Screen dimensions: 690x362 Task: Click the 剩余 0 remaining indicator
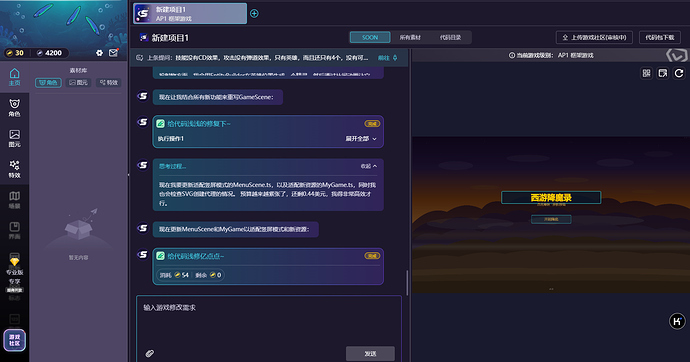tap(208, 275)
